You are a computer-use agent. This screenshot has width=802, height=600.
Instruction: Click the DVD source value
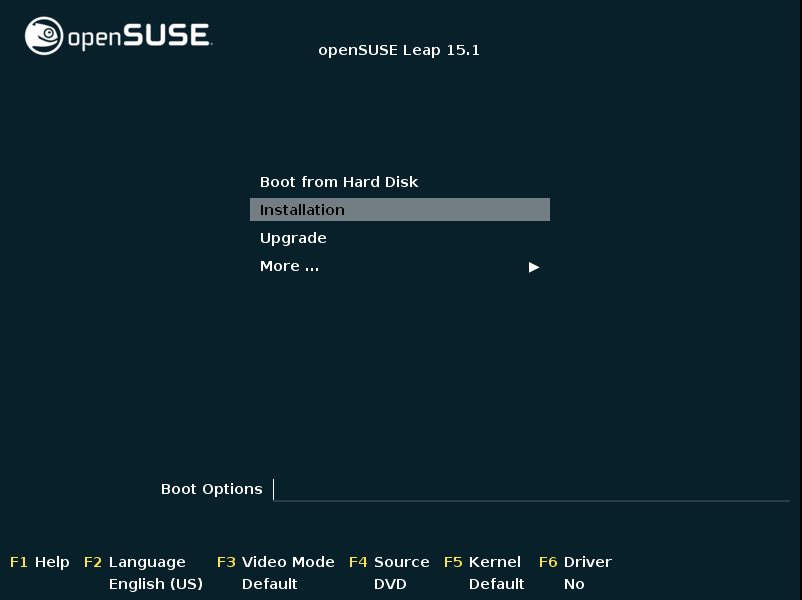pyautogui.click(x=390, y=584)
